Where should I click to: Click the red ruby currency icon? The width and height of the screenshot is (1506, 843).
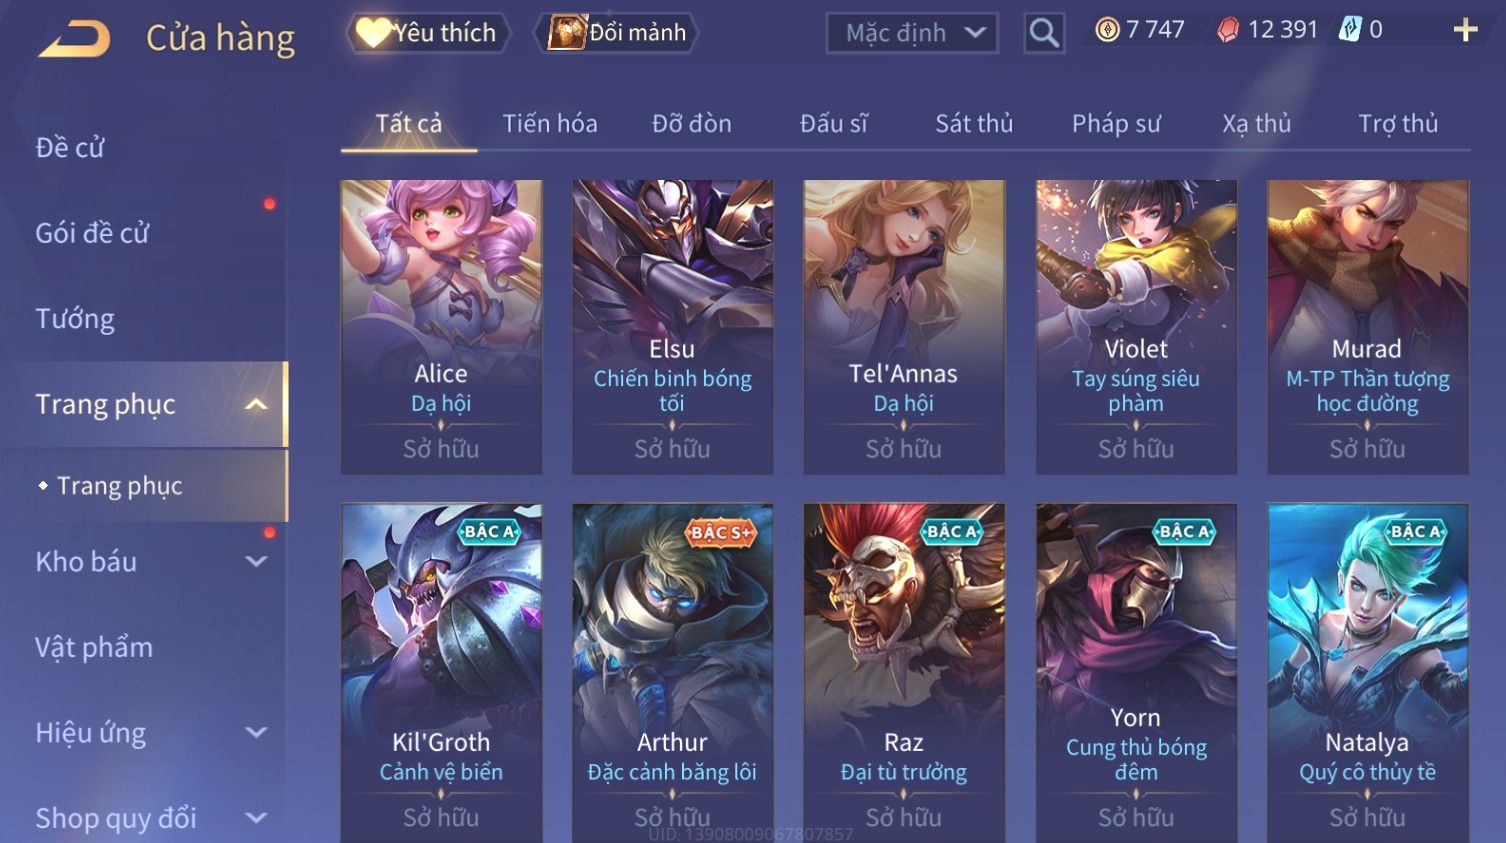(1227, 30)
